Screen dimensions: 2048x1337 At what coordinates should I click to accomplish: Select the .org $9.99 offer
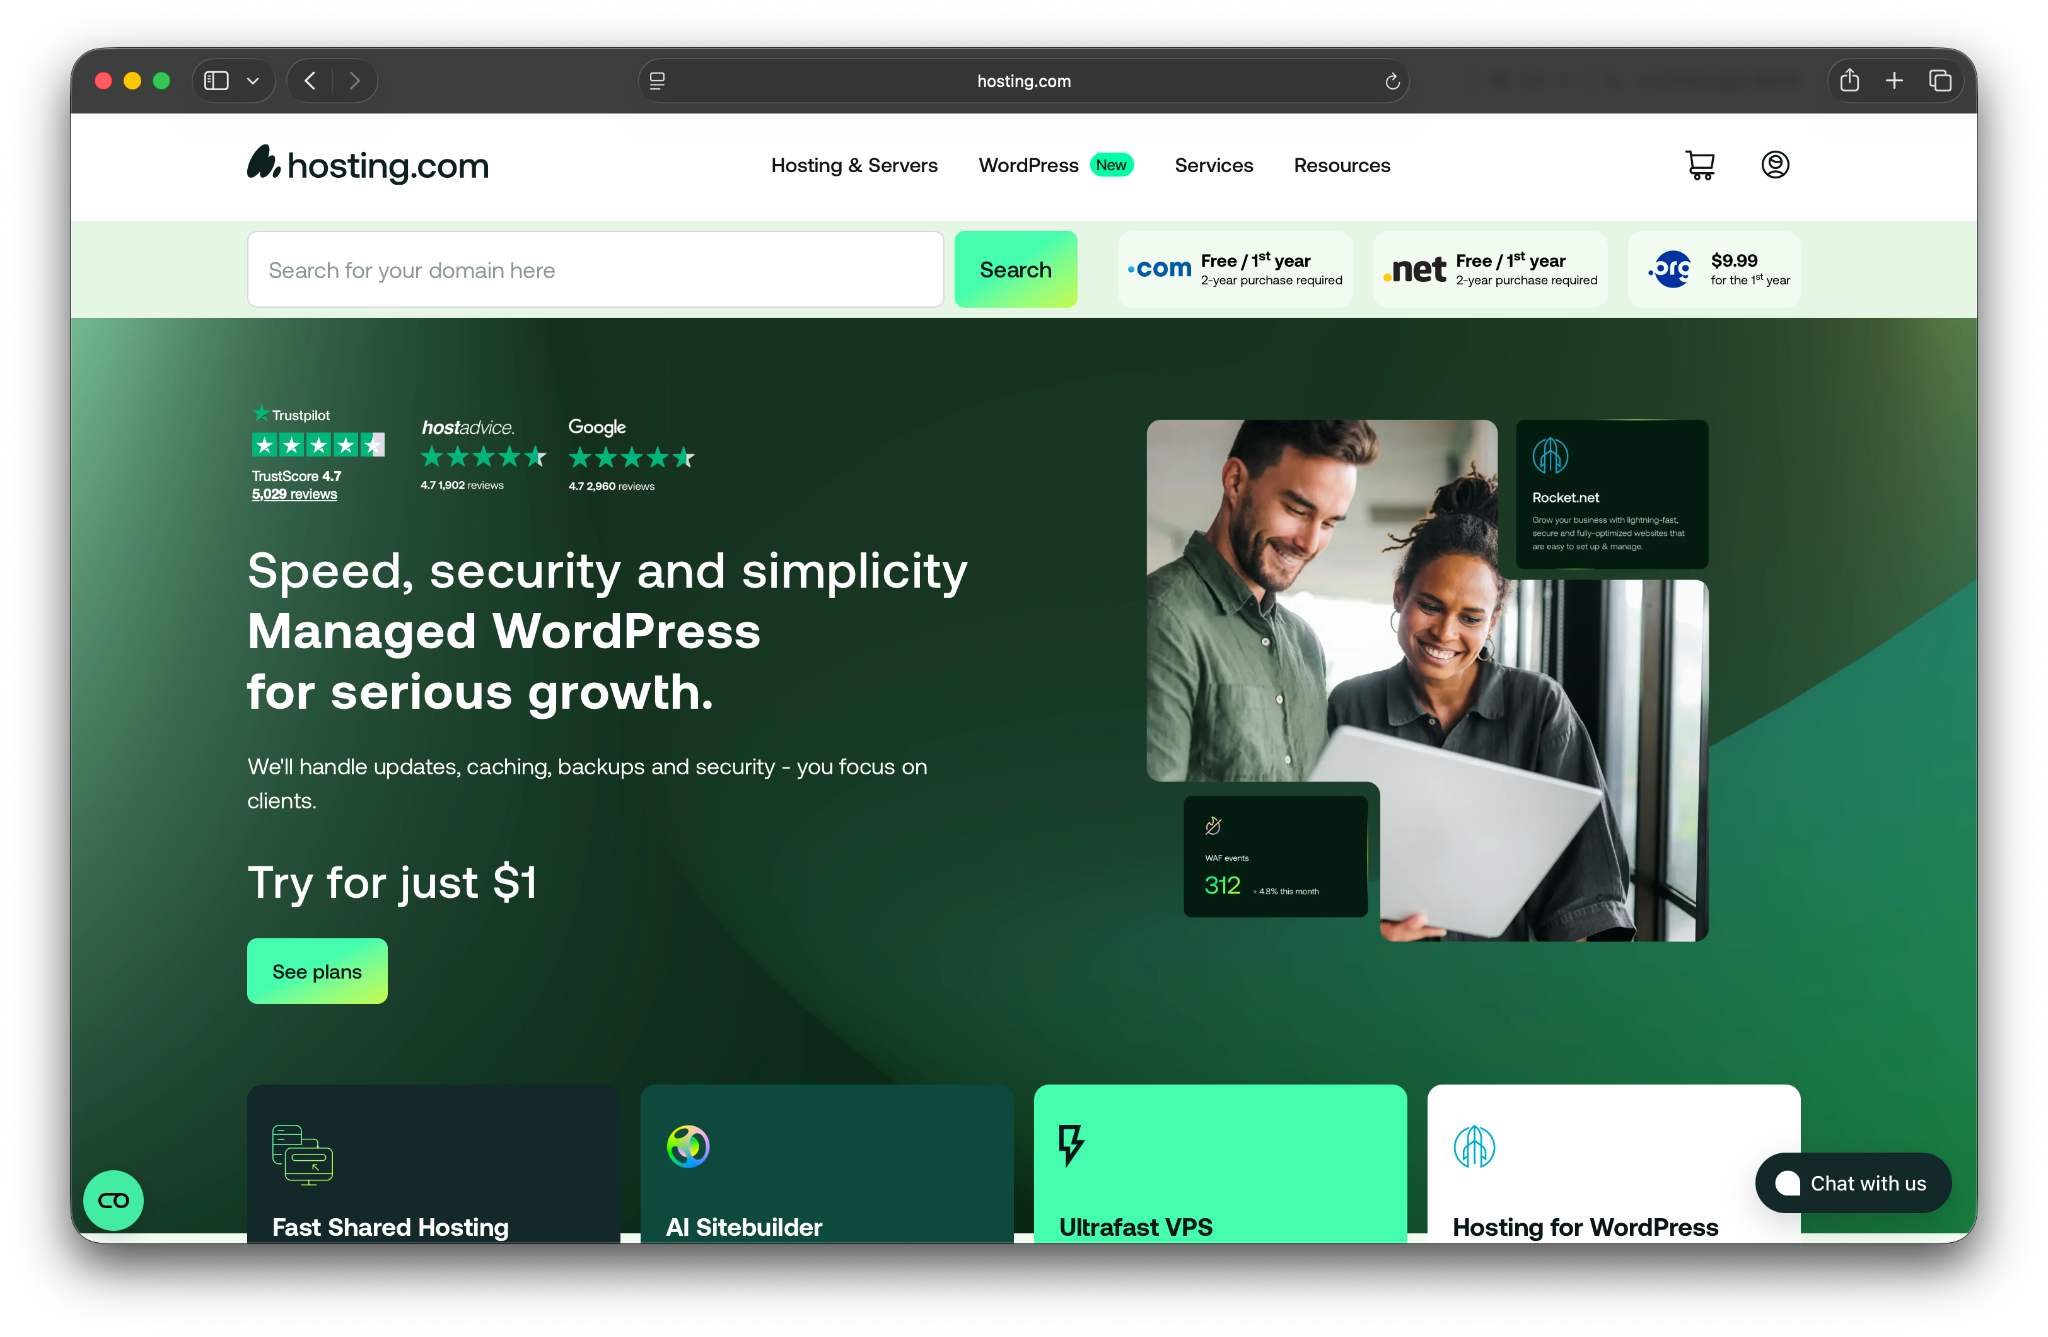point(1714,269)
